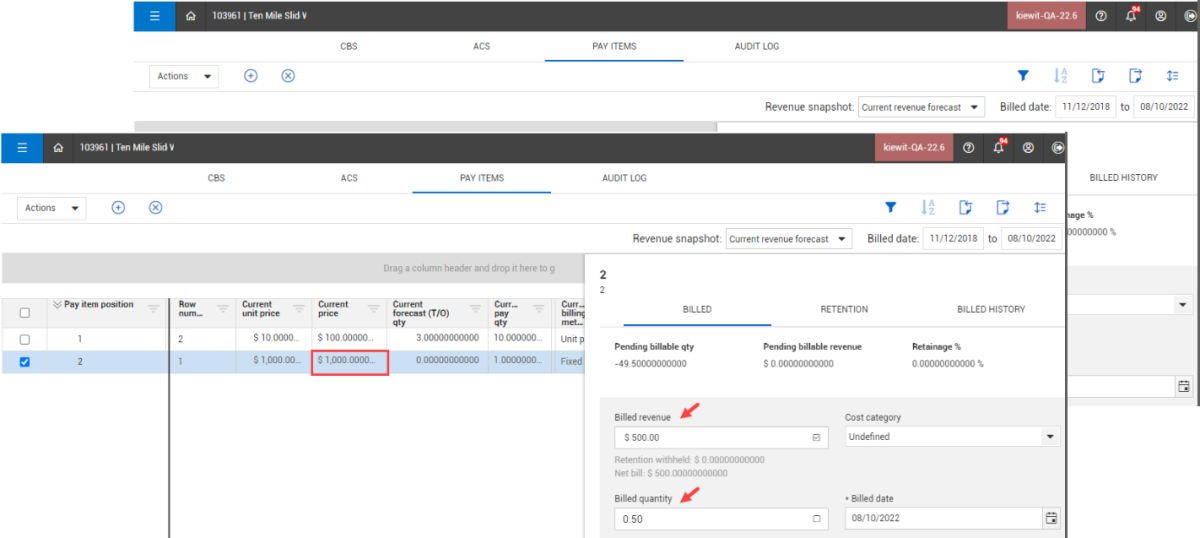Open the Actions dropdown in the foreground window
The image size is (1200, 538).
52,208
